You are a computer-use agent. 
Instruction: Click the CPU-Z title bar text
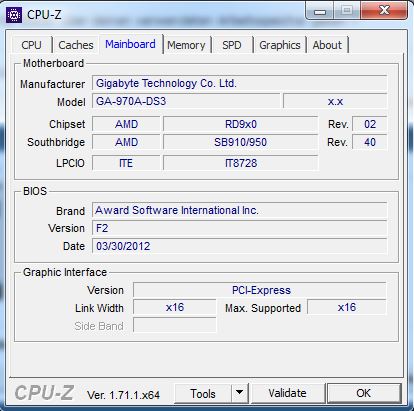44,15
